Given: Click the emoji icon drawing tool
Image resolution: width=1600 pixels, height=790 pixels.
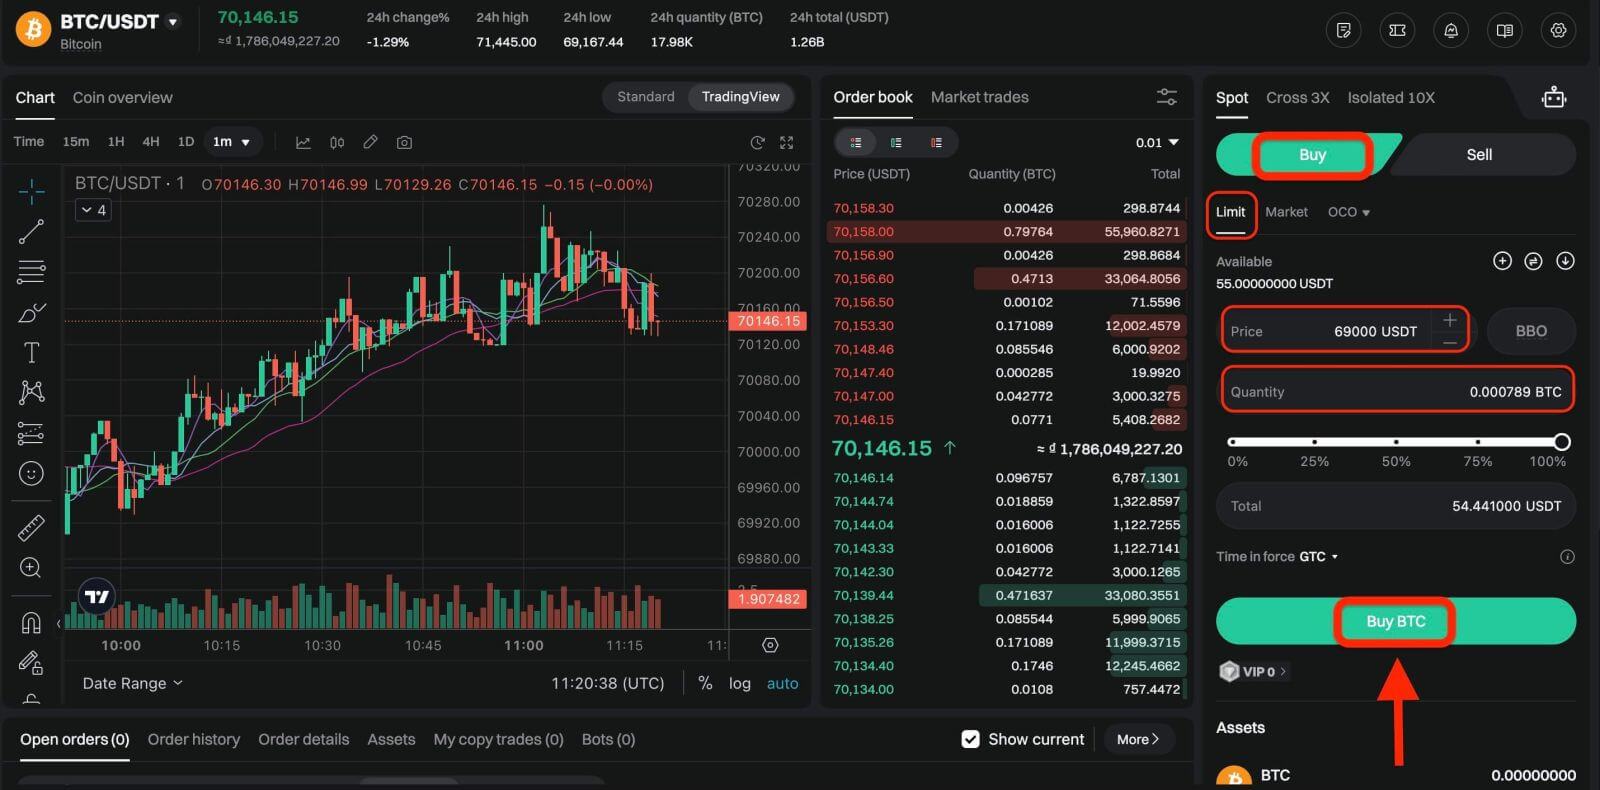Looking at the screenshot, I should click(x=31, y=474).
